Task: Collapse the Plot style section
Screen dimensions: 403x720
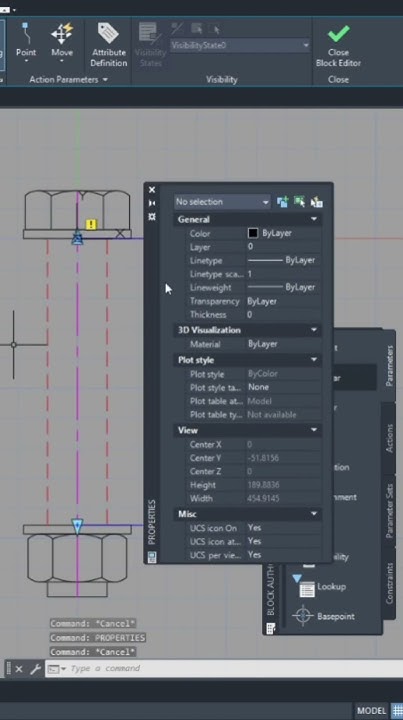Action: (314, 360)
